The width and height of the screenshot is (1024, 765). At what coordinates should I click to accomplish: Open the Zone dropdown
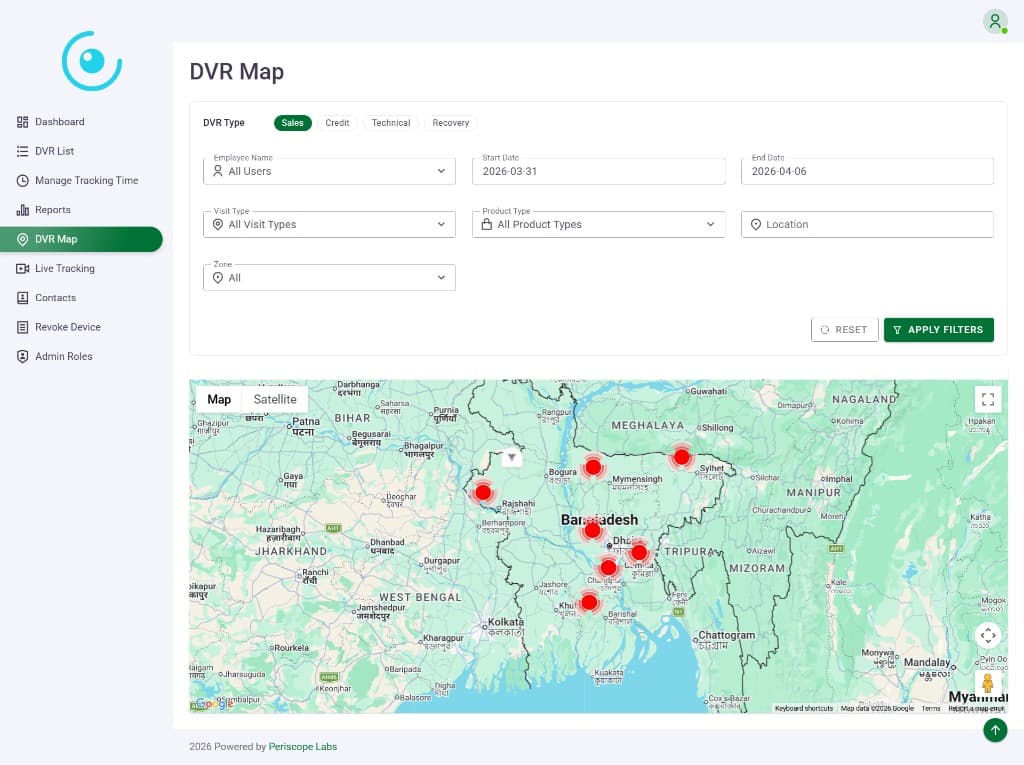[329, 277]
